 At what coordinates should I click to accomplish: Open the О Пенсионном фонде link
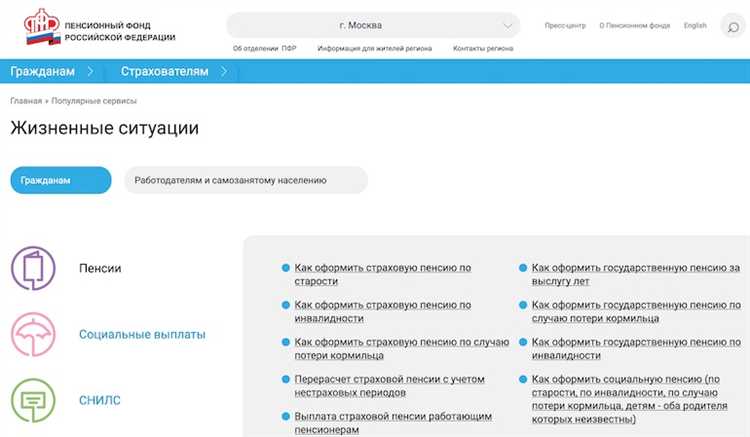tap(635, 25)
